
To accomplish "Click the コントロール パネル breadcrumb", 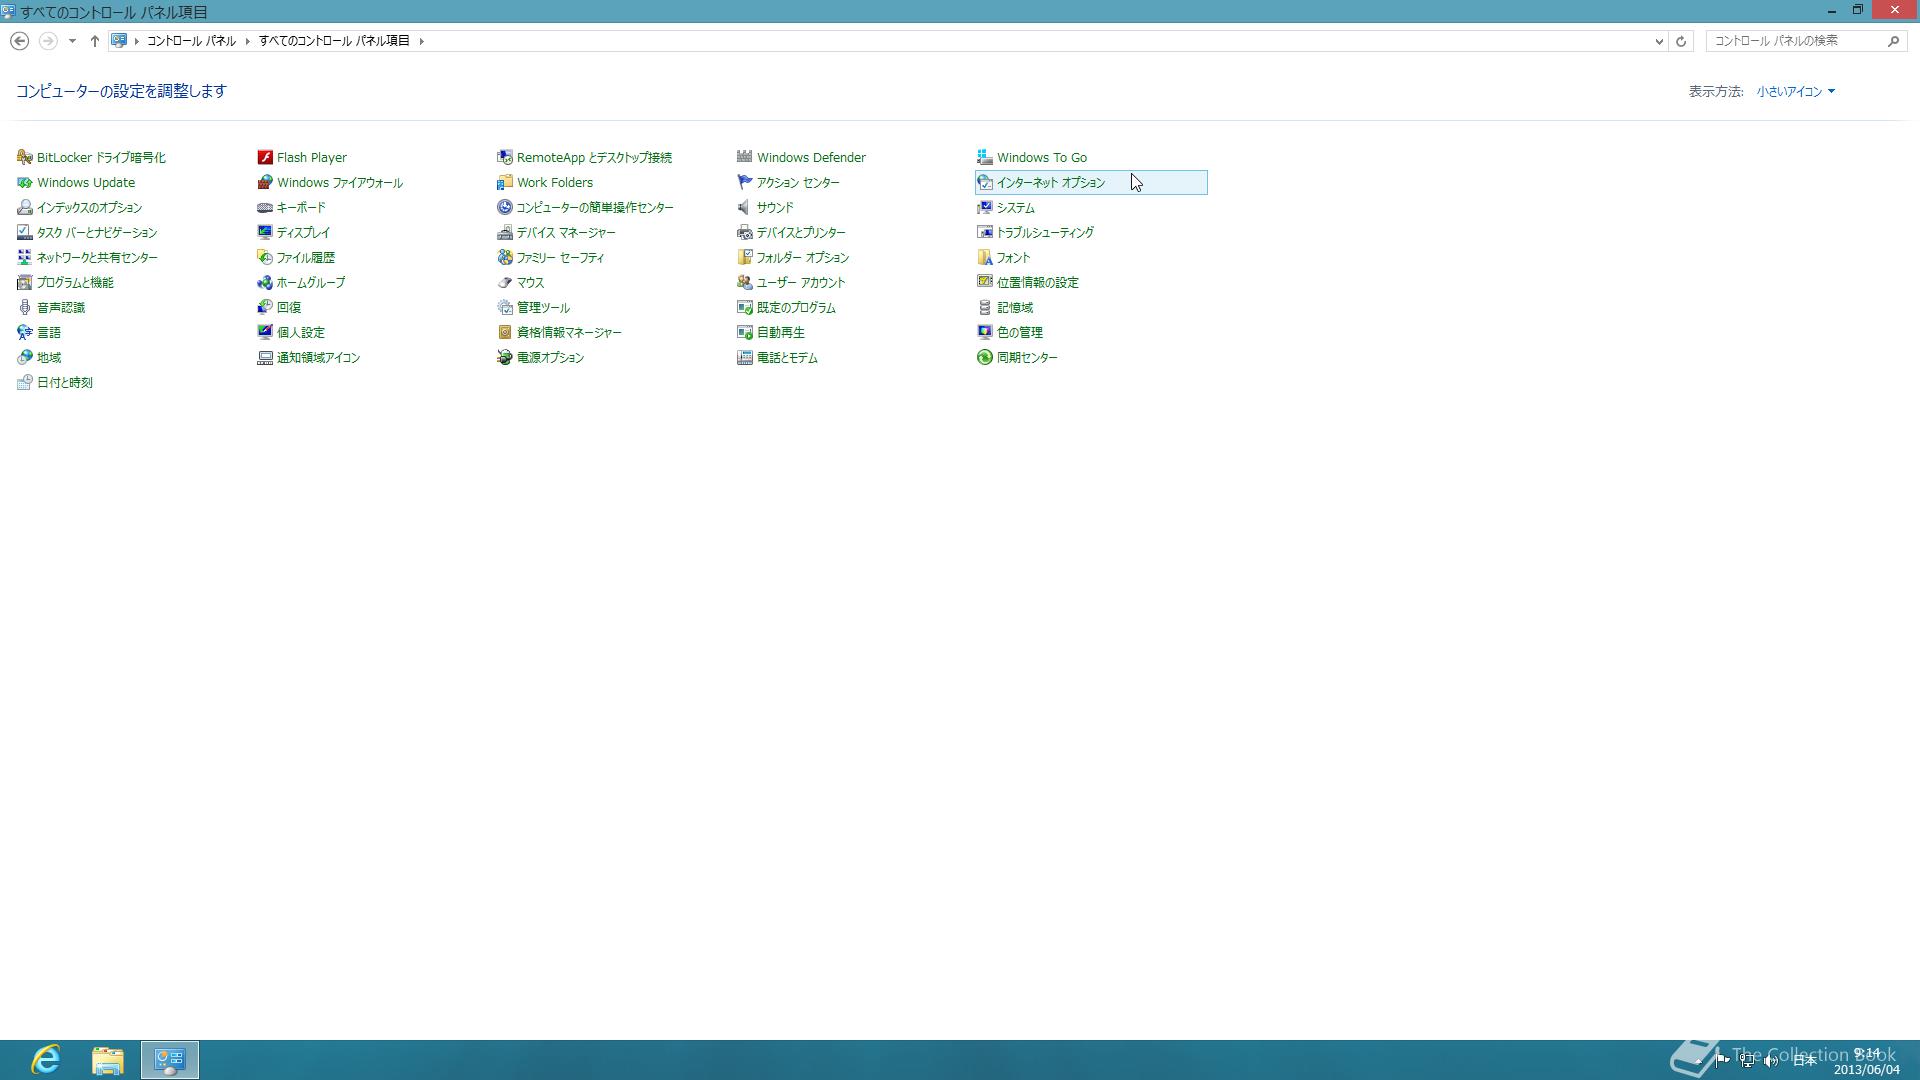I will pos(191,41).
